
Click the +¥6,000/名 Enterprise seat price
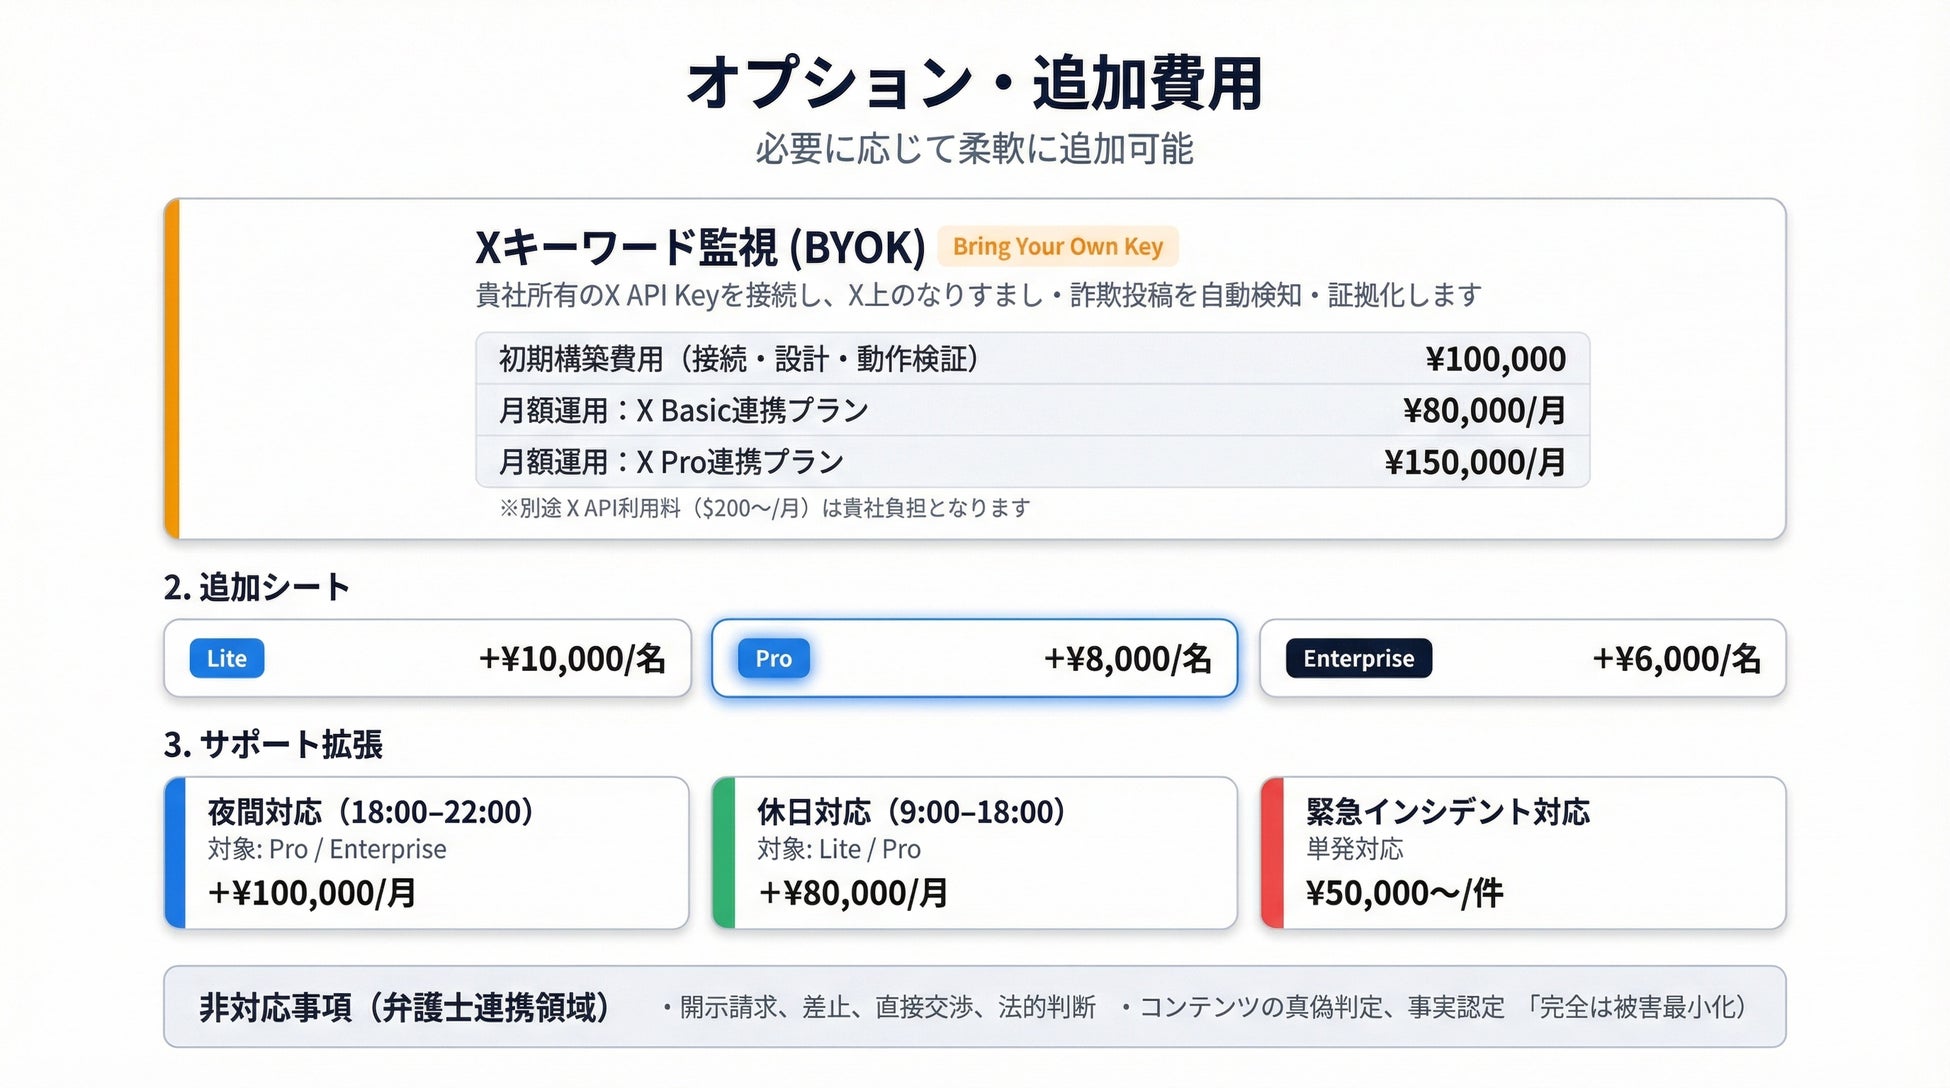pyautogui.click(x=1676, y=658)
